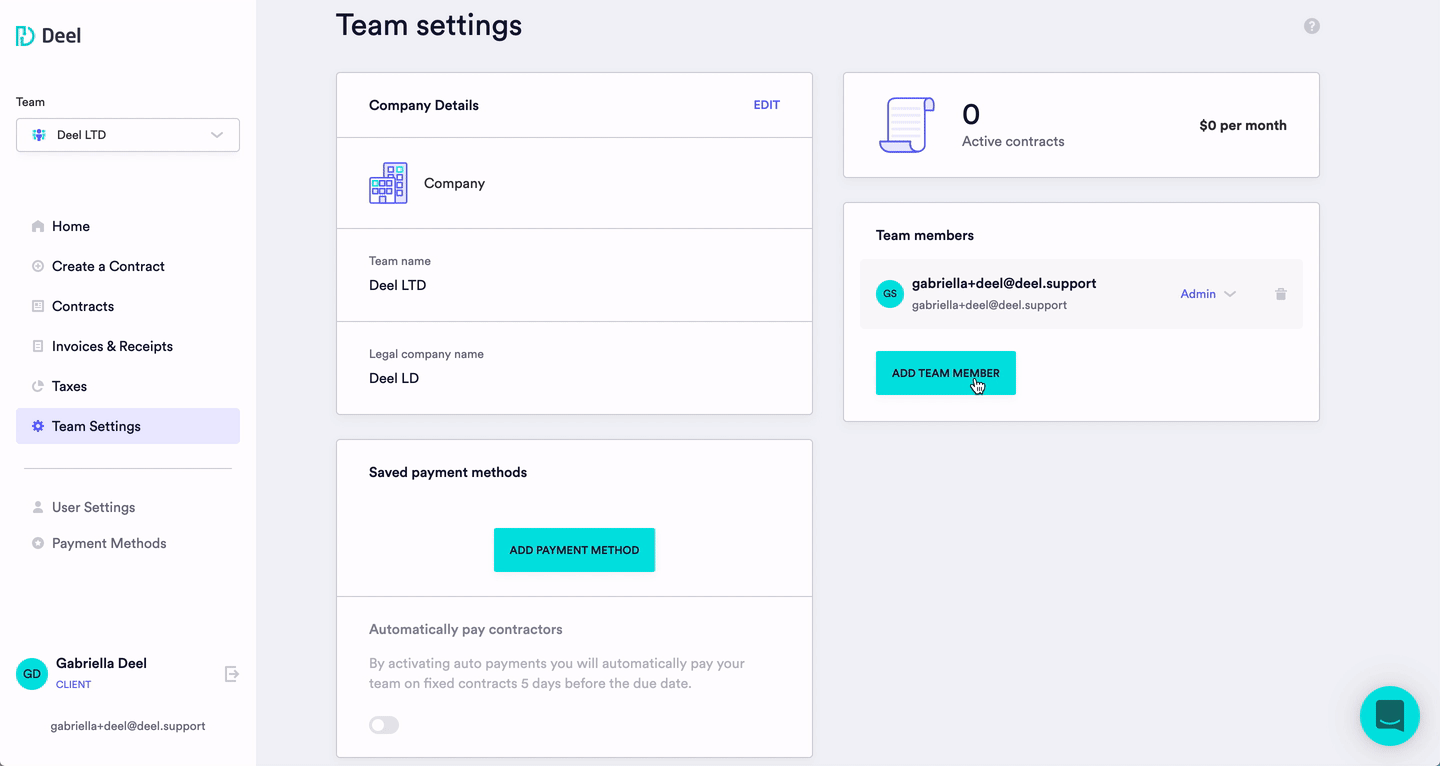1440x766 pixels.
Task: Click team name value Deel LTD
Action: pyautogui.click(x=398, y=285)
